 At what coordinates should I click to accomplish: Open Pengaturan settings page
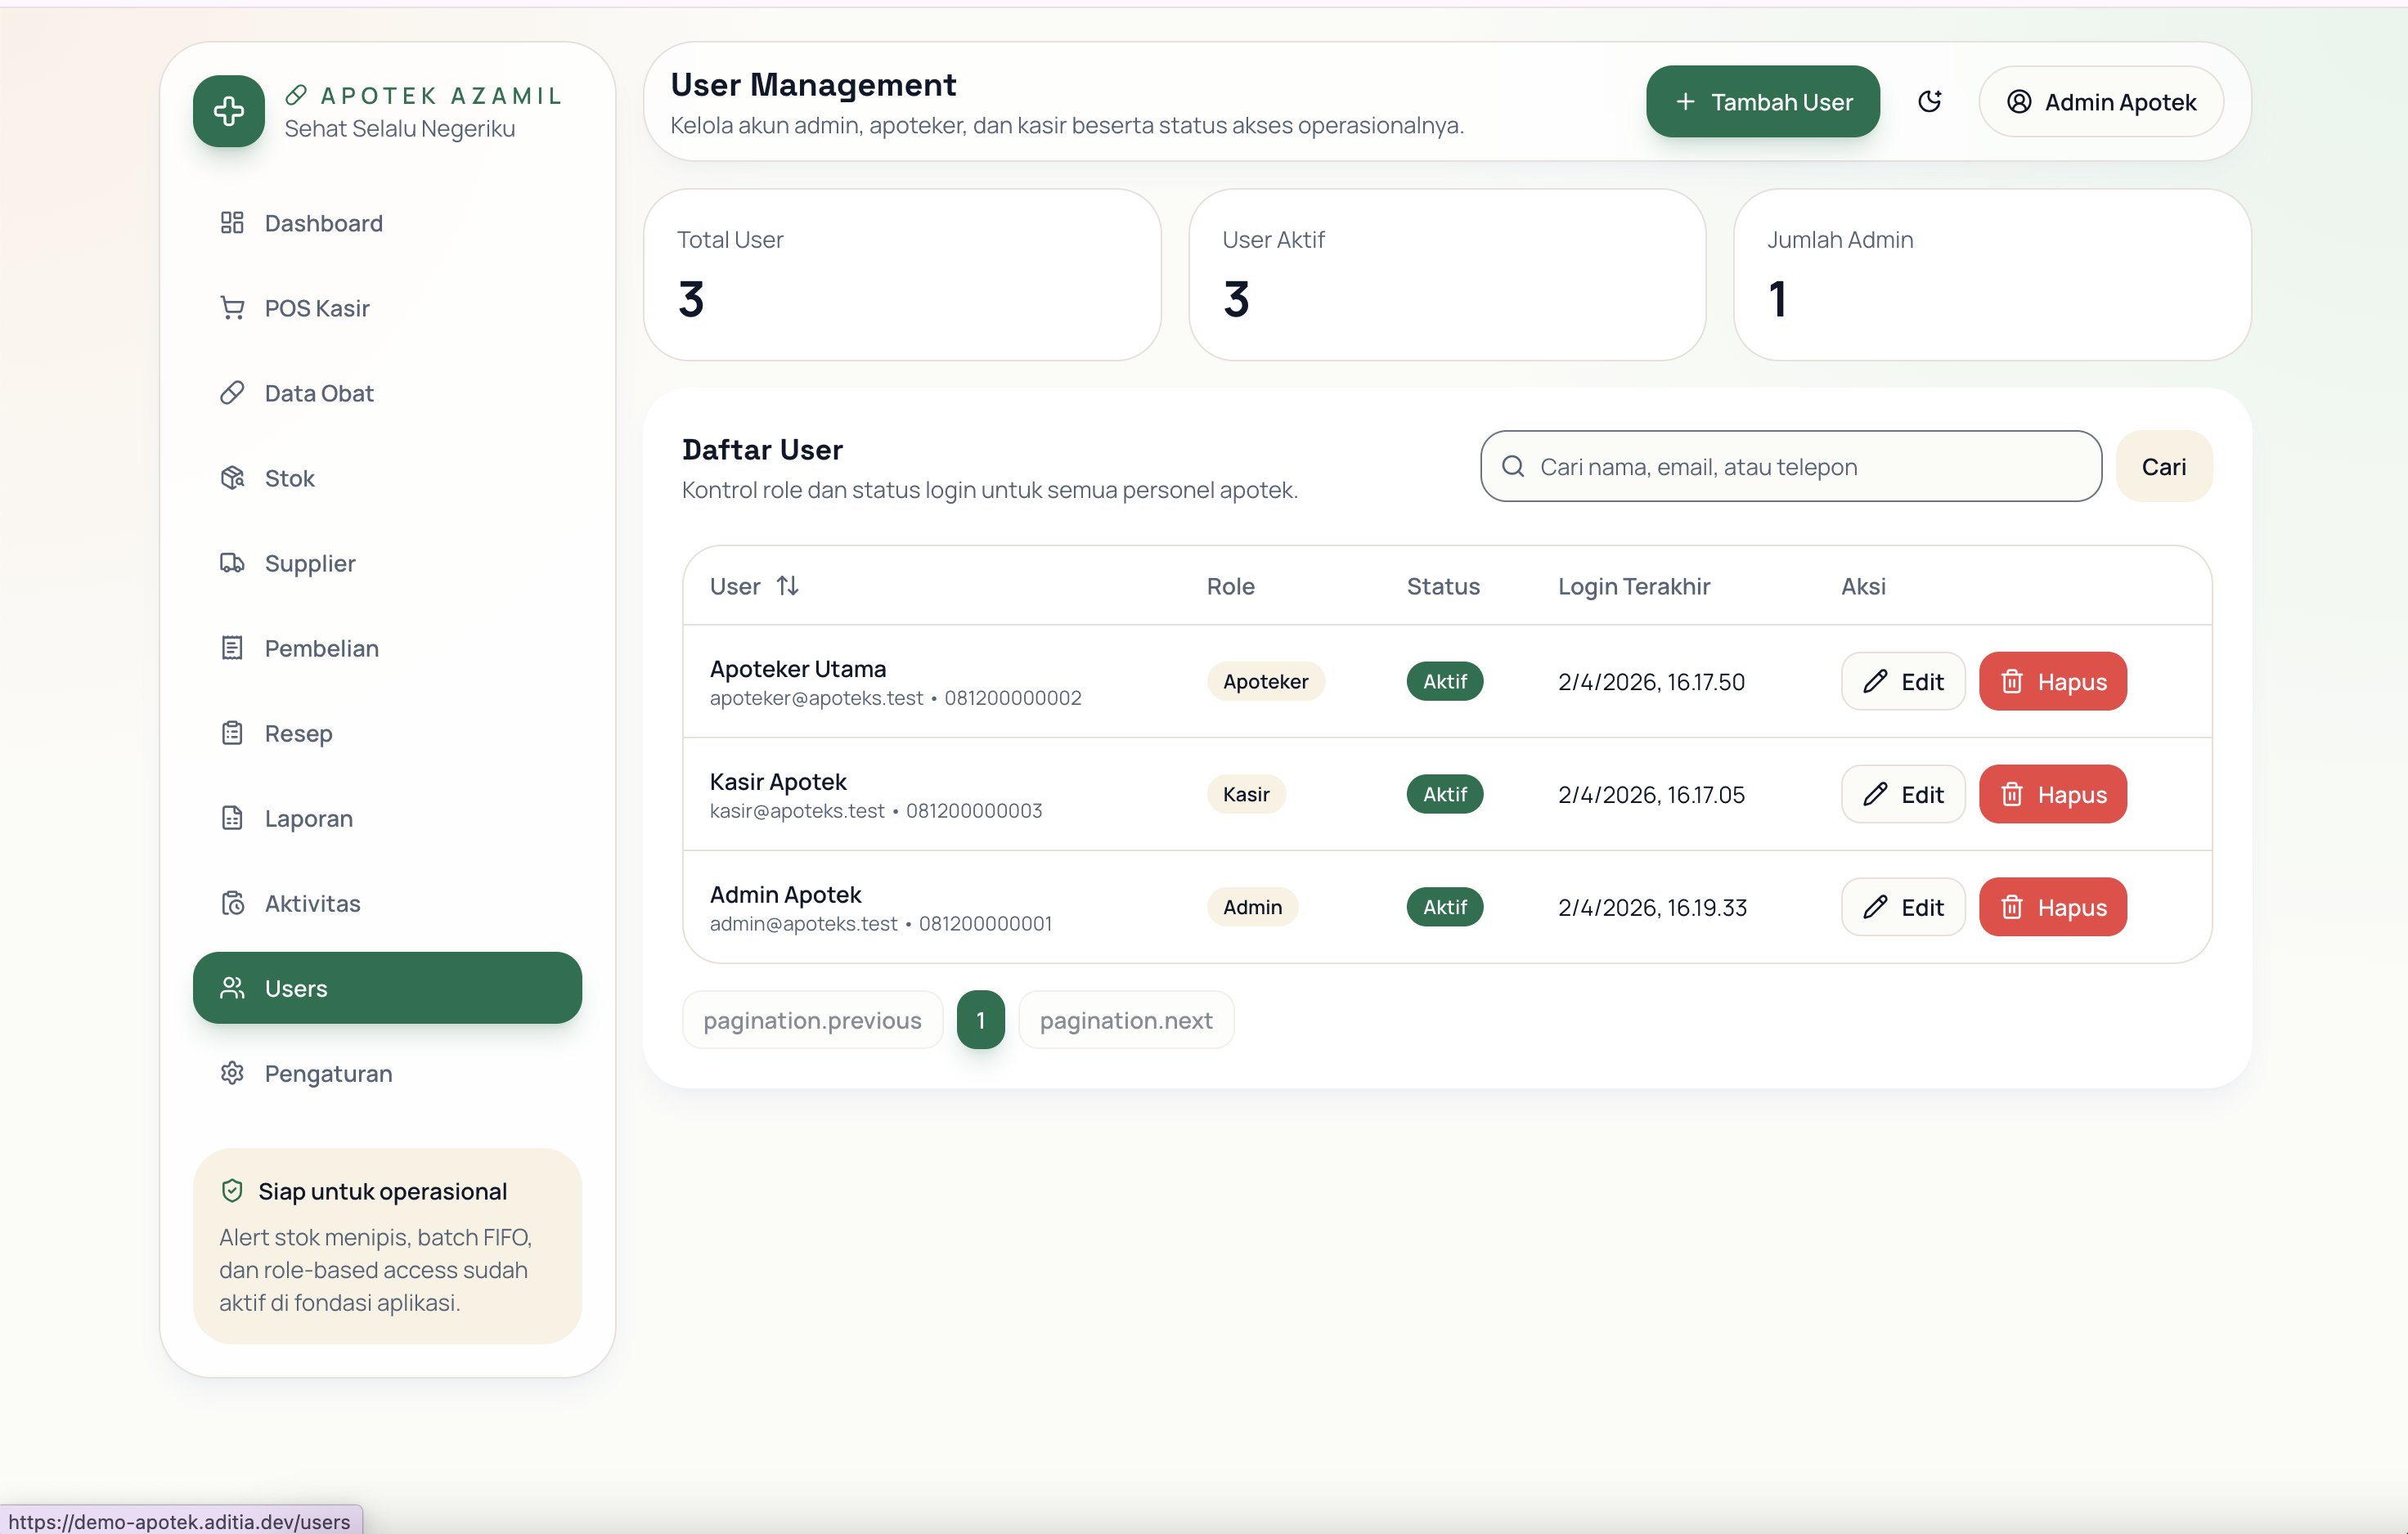pyautogui.click(x=328, y=1073)
